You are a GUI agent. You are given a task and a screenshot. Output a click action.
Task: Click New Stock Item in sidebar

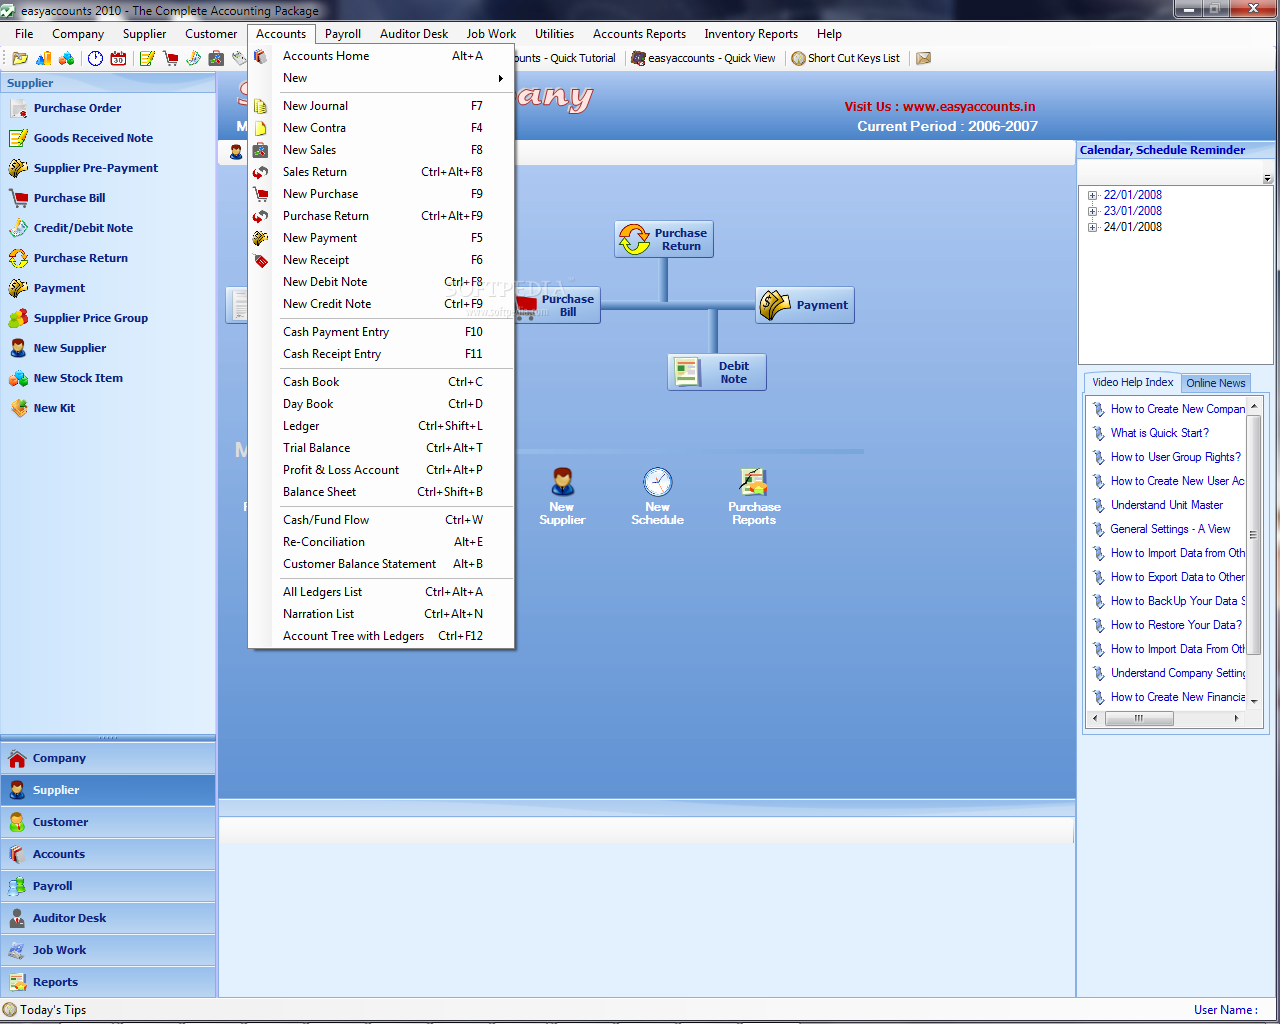(x=78, y=378)
